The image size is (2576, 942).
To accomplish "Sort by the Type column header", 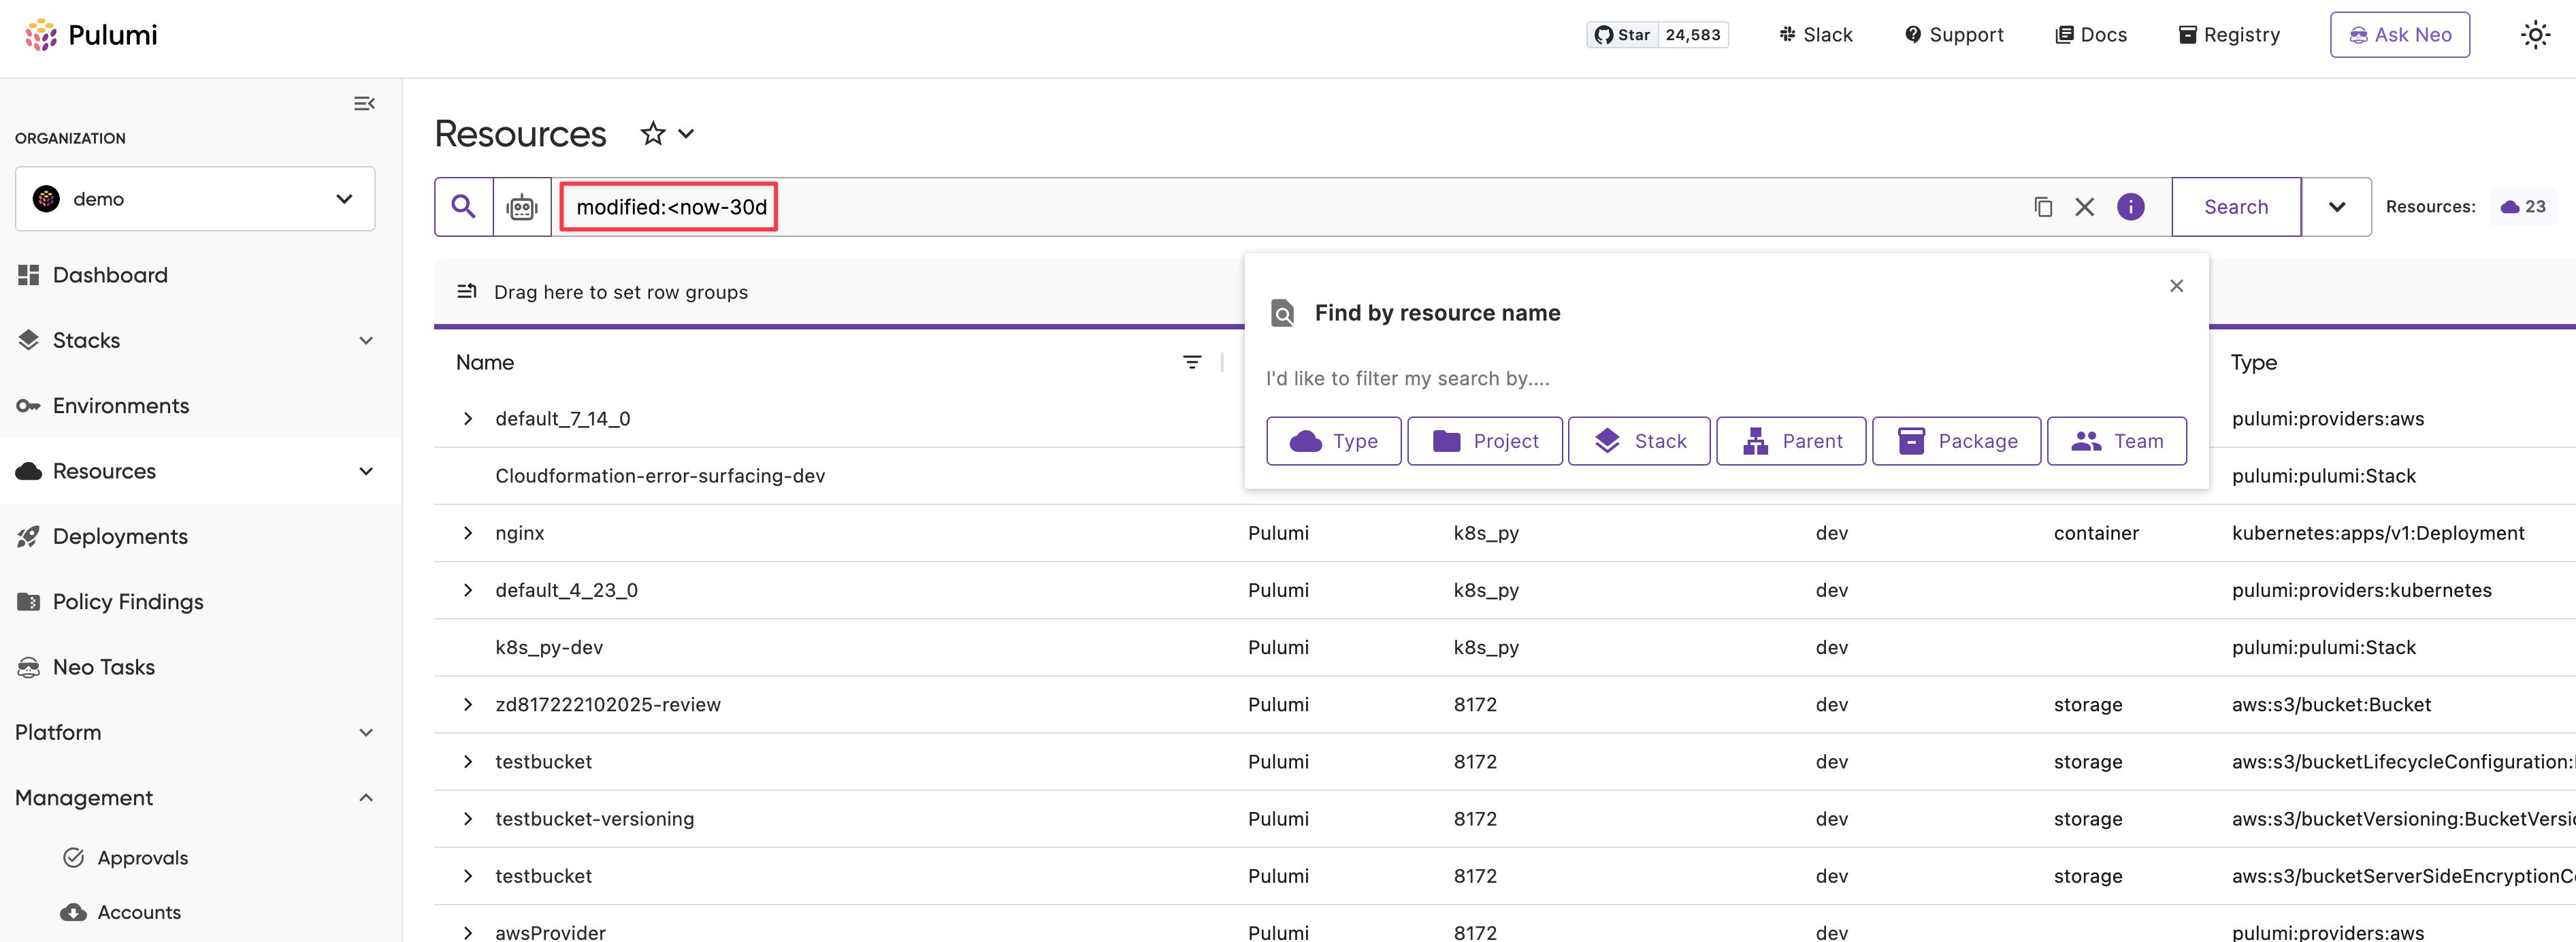I will 2253,363.
